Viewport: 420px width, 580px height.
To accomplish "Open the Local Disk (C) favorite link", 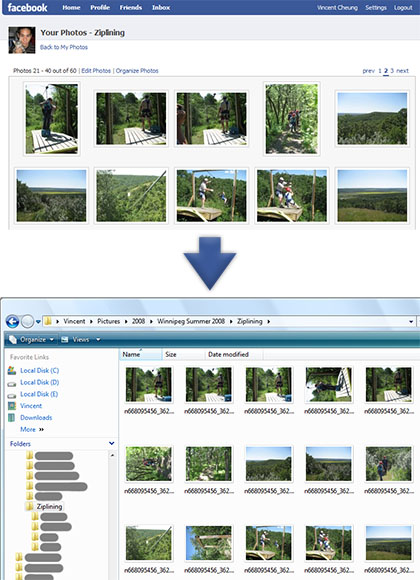I will [x=39, y=370].
